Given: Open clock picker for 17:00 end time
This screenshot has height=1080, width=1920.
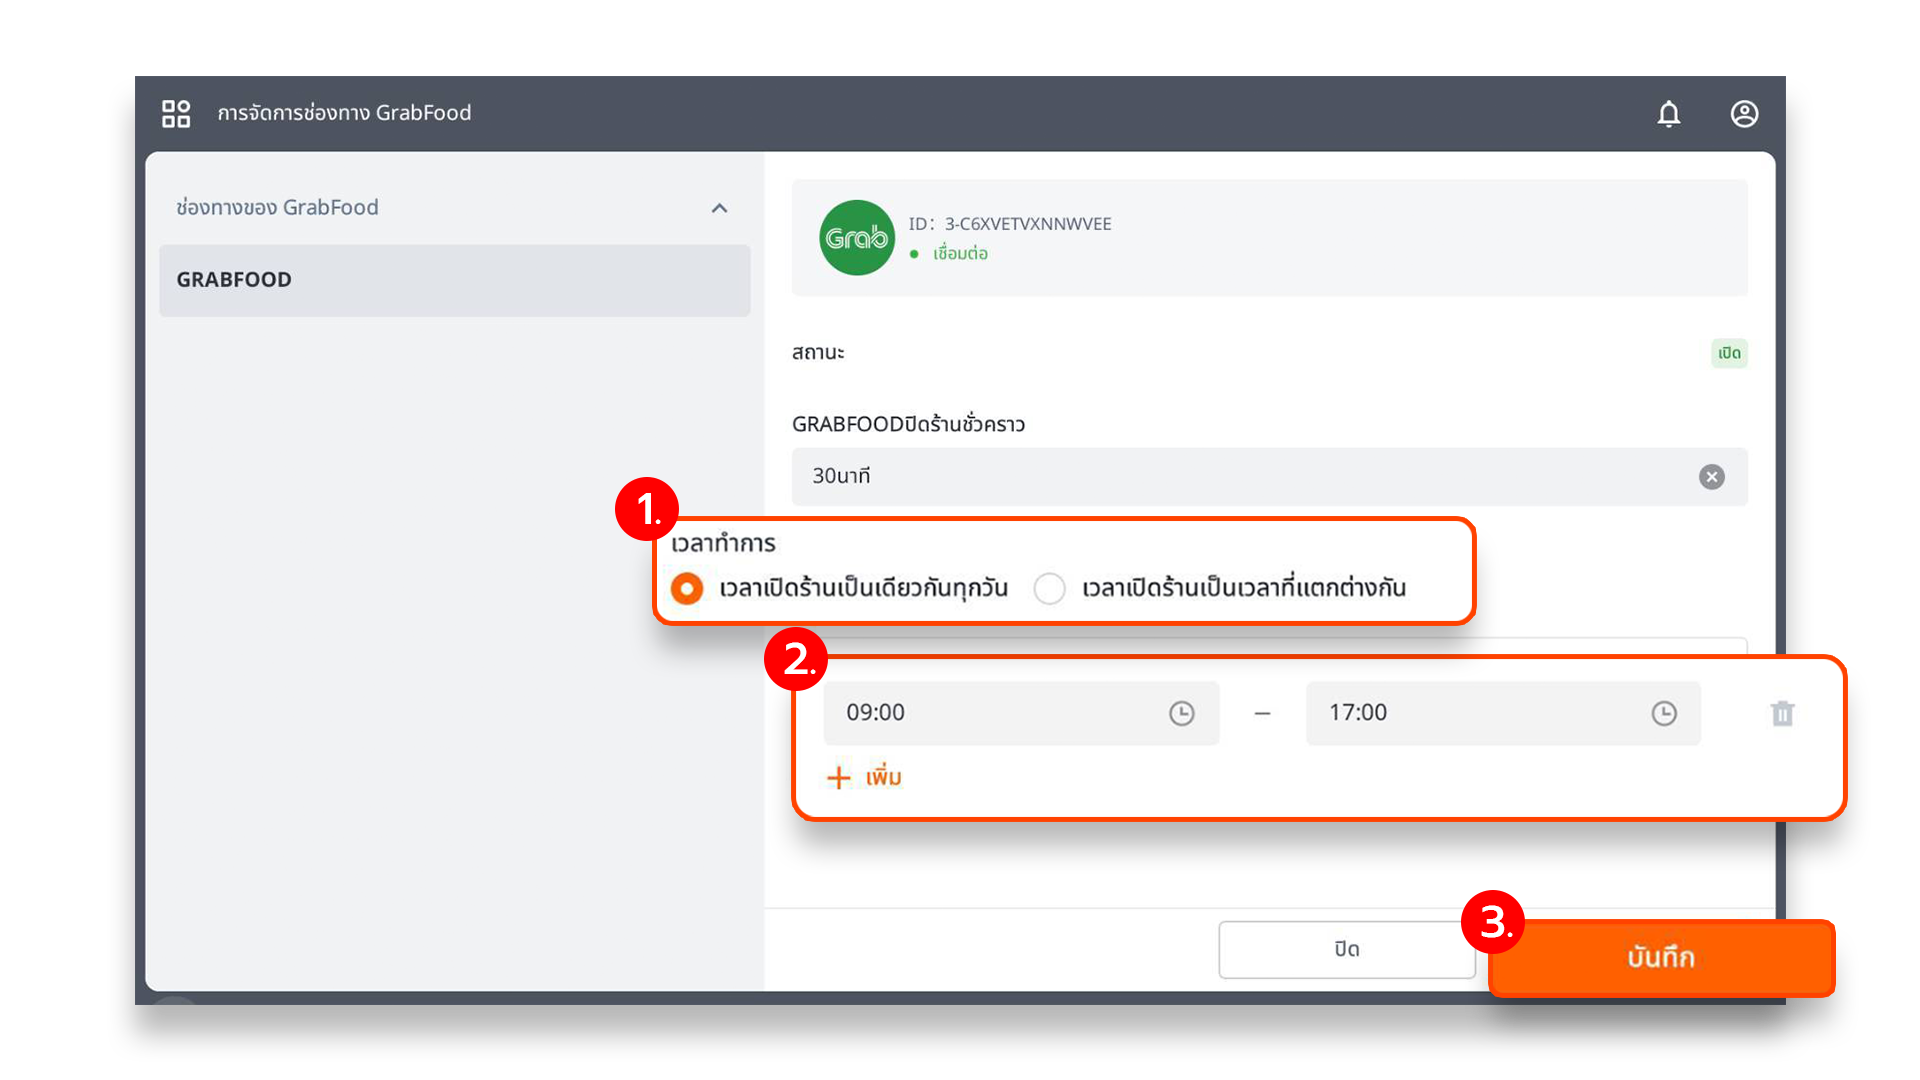Looking at the screenshot, I should click(x=1663, y=713).
